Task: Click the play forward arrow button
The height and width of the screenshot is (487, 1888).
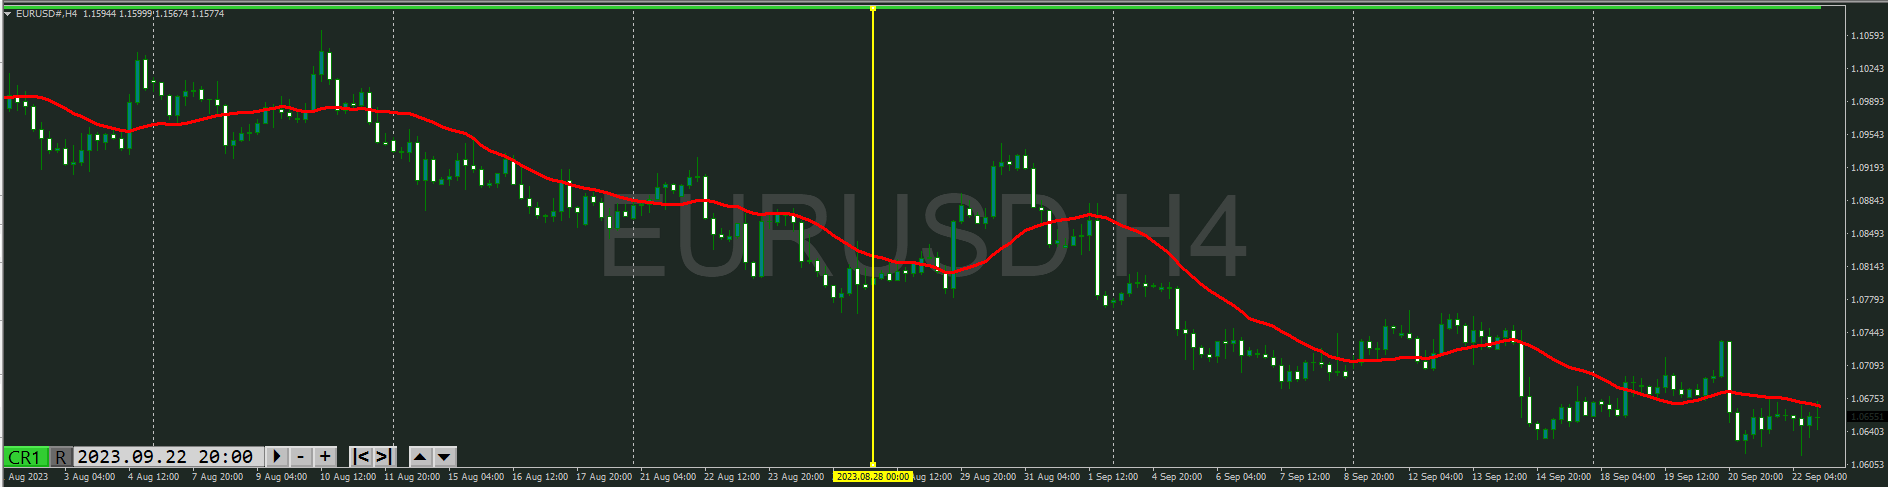Action: pyautogui.click(x=277, y=457)
